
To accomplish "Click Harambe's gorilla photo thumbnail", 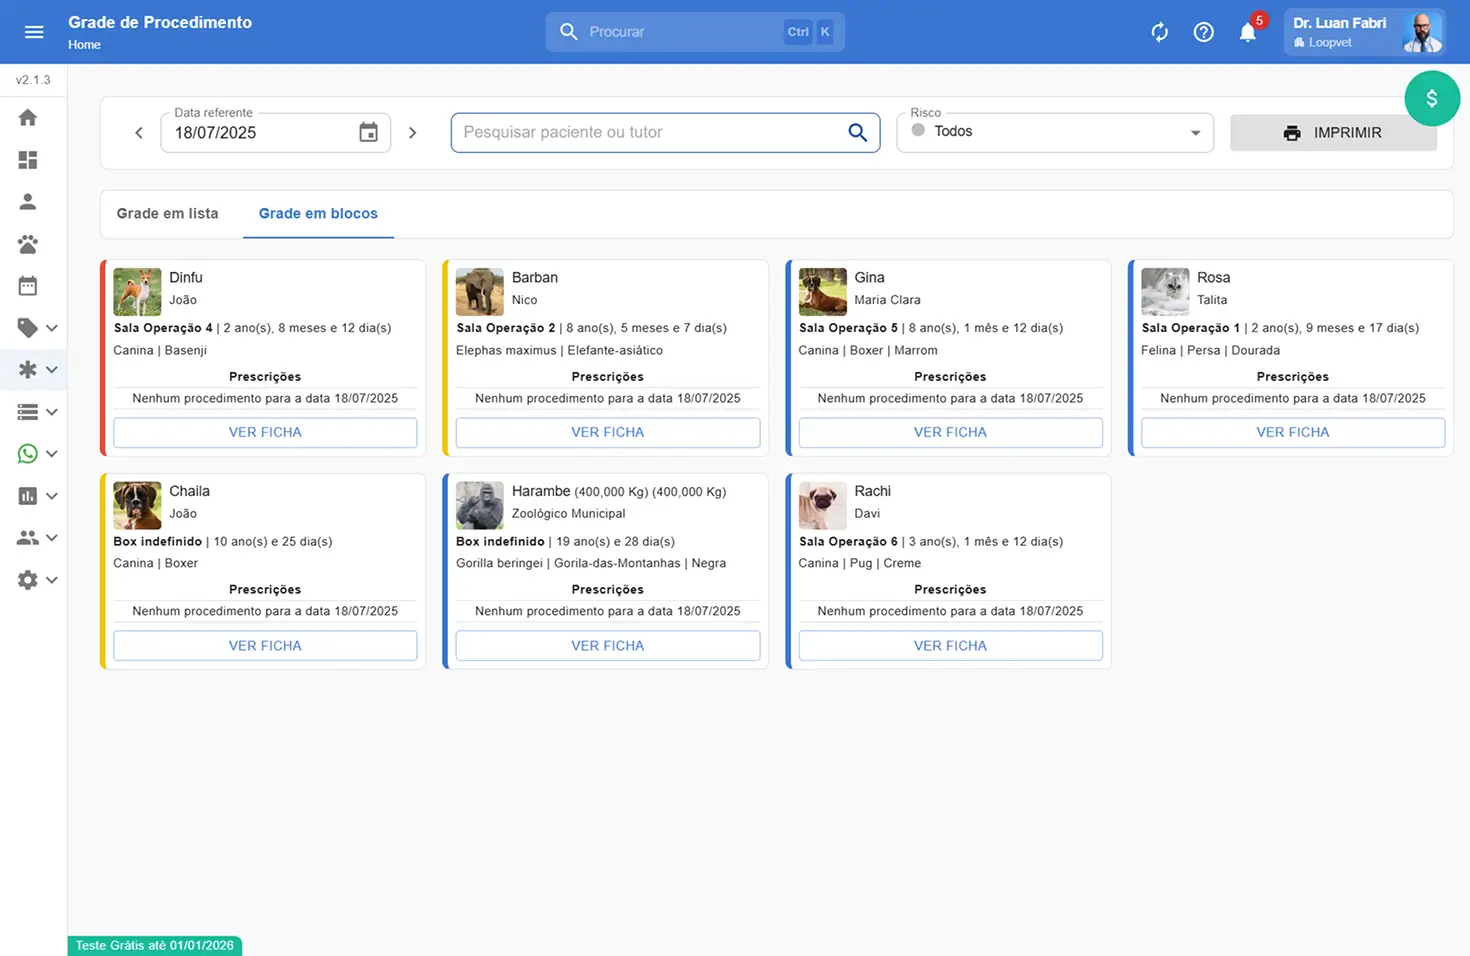I will [480, 505].
